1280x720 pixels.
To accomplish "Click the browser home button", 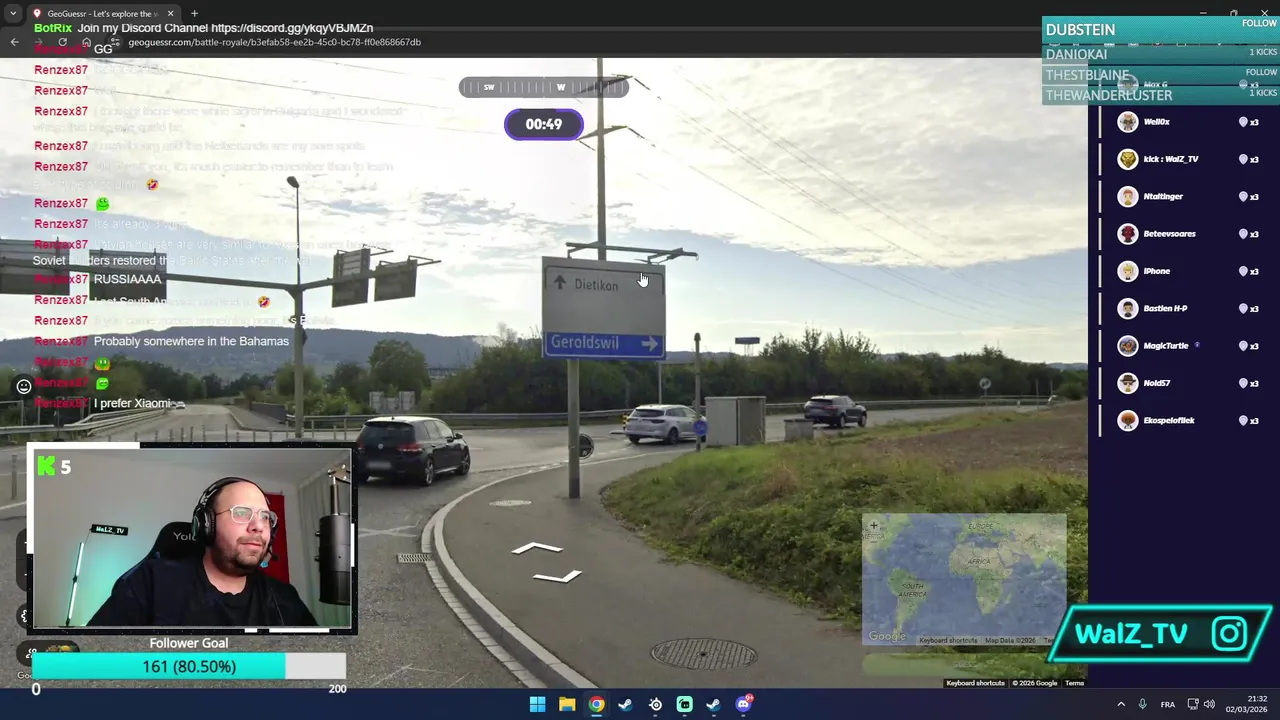I will (x=86, y=42).
